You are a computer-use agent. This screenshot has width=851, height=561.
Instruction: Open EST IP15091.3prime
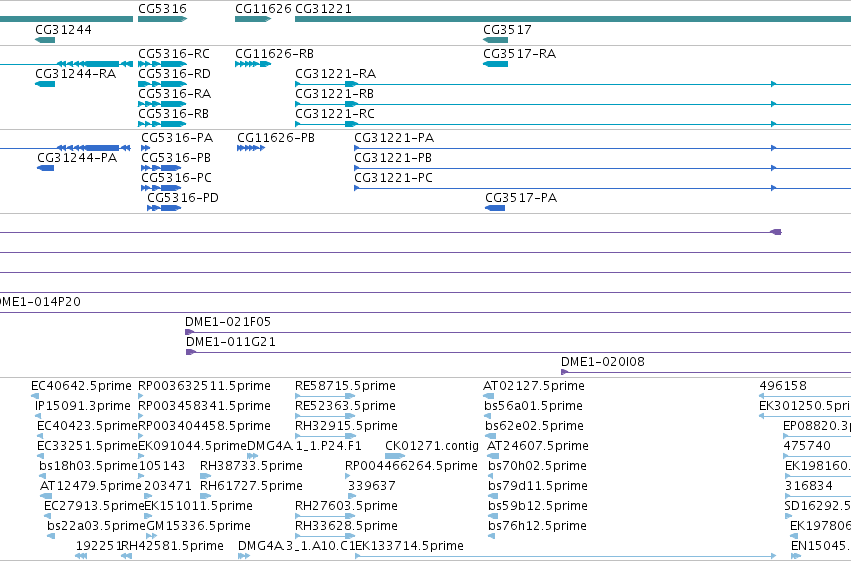pyautogui.click(x=82, y=406)
